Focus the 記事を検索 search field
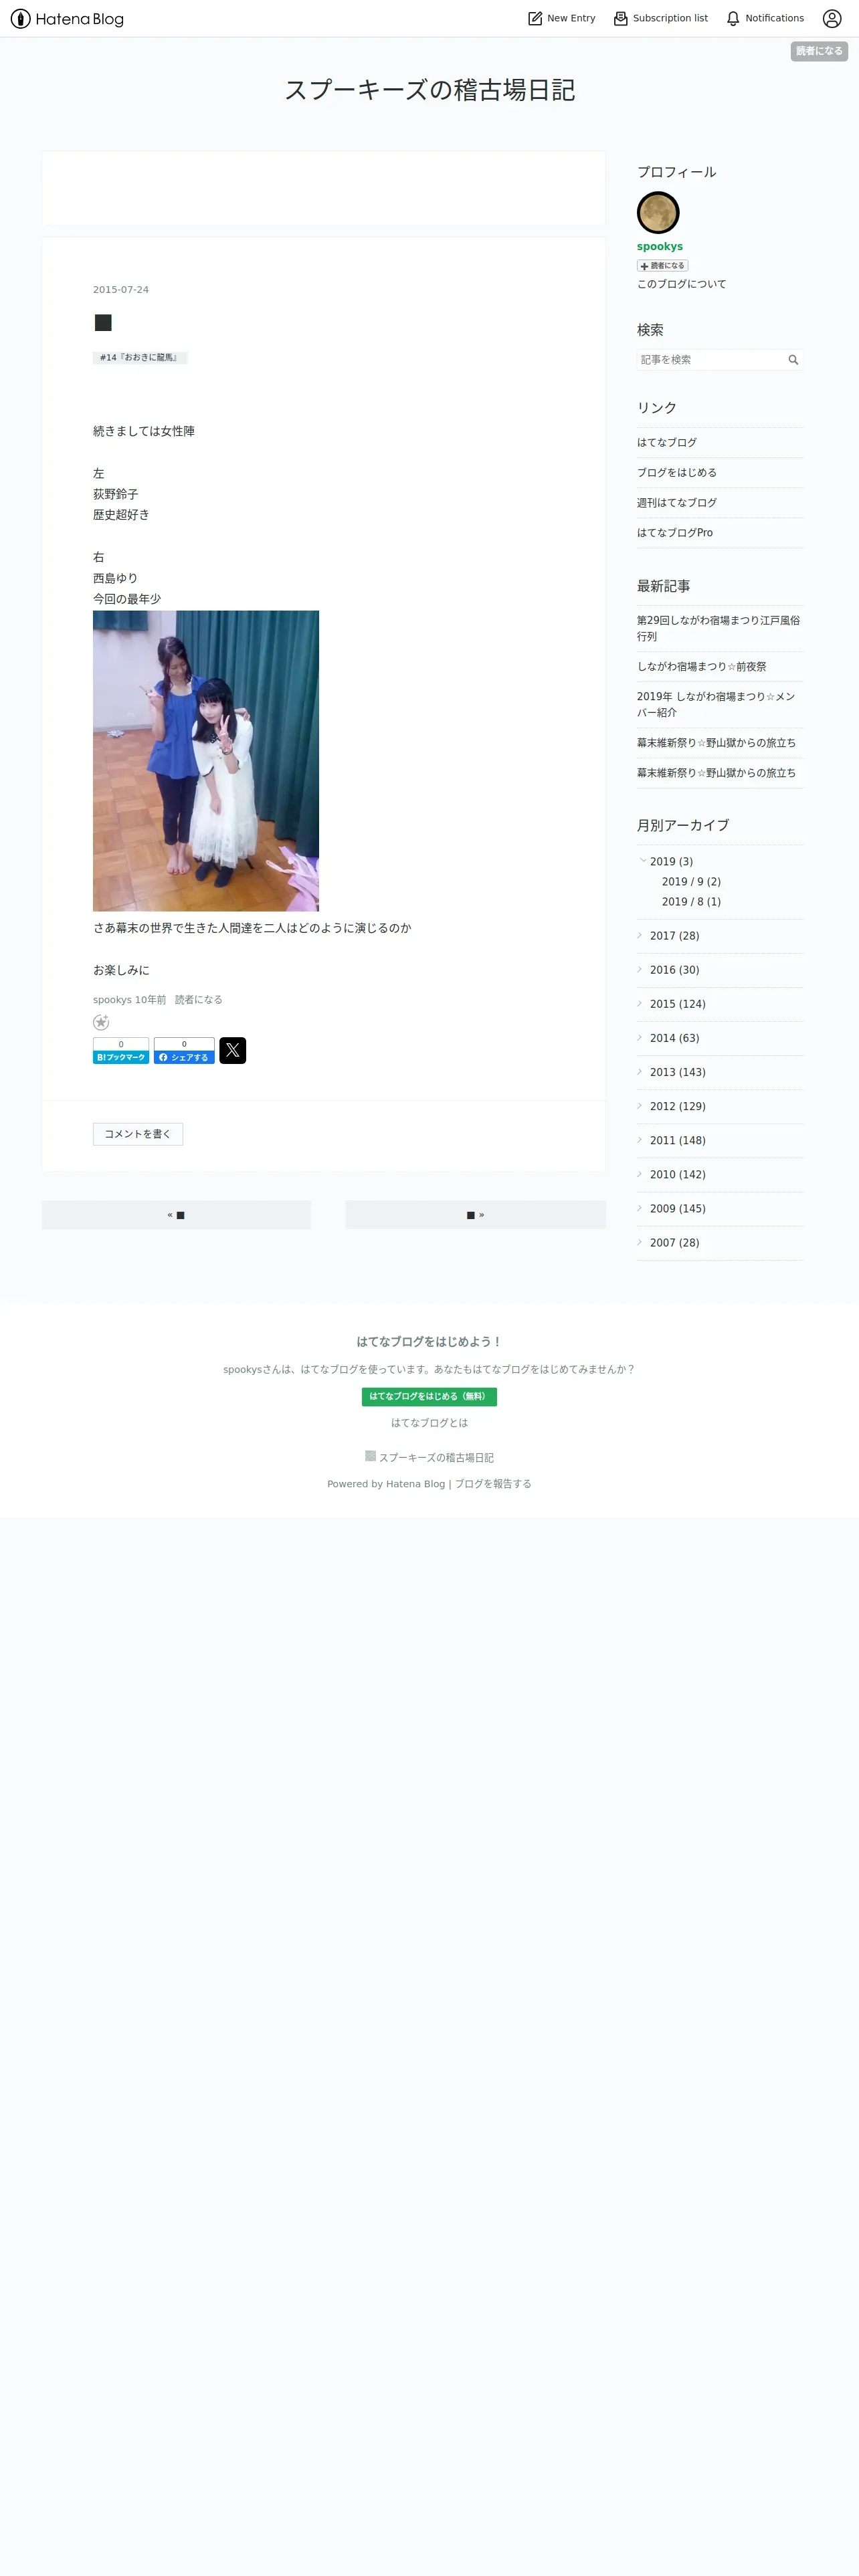 pos(711,360)
